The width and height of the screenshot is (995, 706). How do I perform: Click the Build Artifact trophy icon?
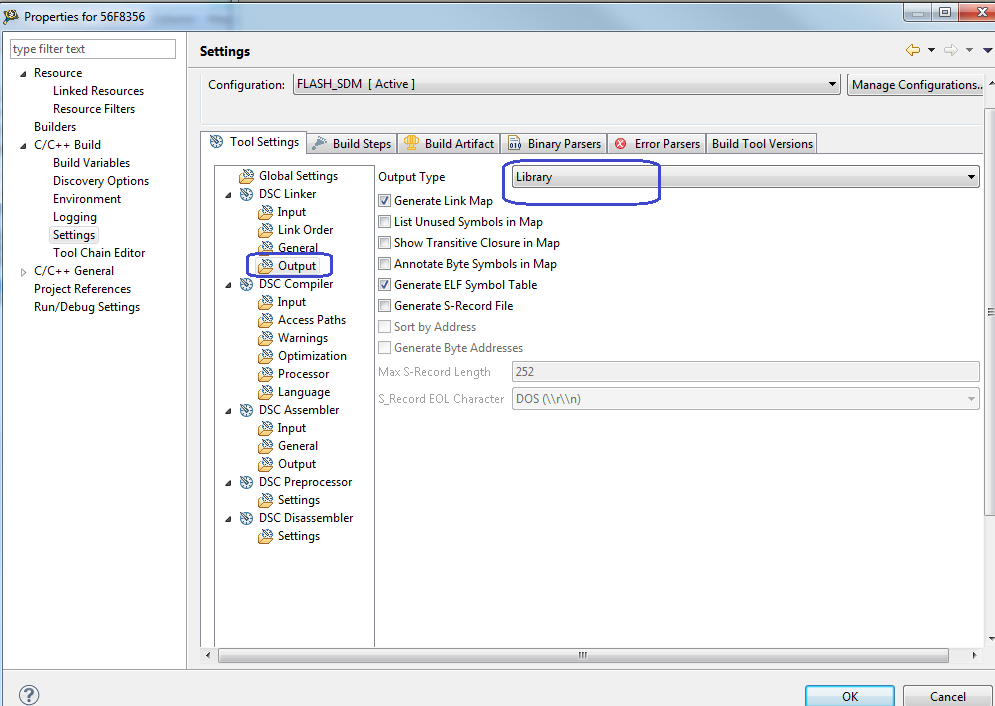click(411, 143)
